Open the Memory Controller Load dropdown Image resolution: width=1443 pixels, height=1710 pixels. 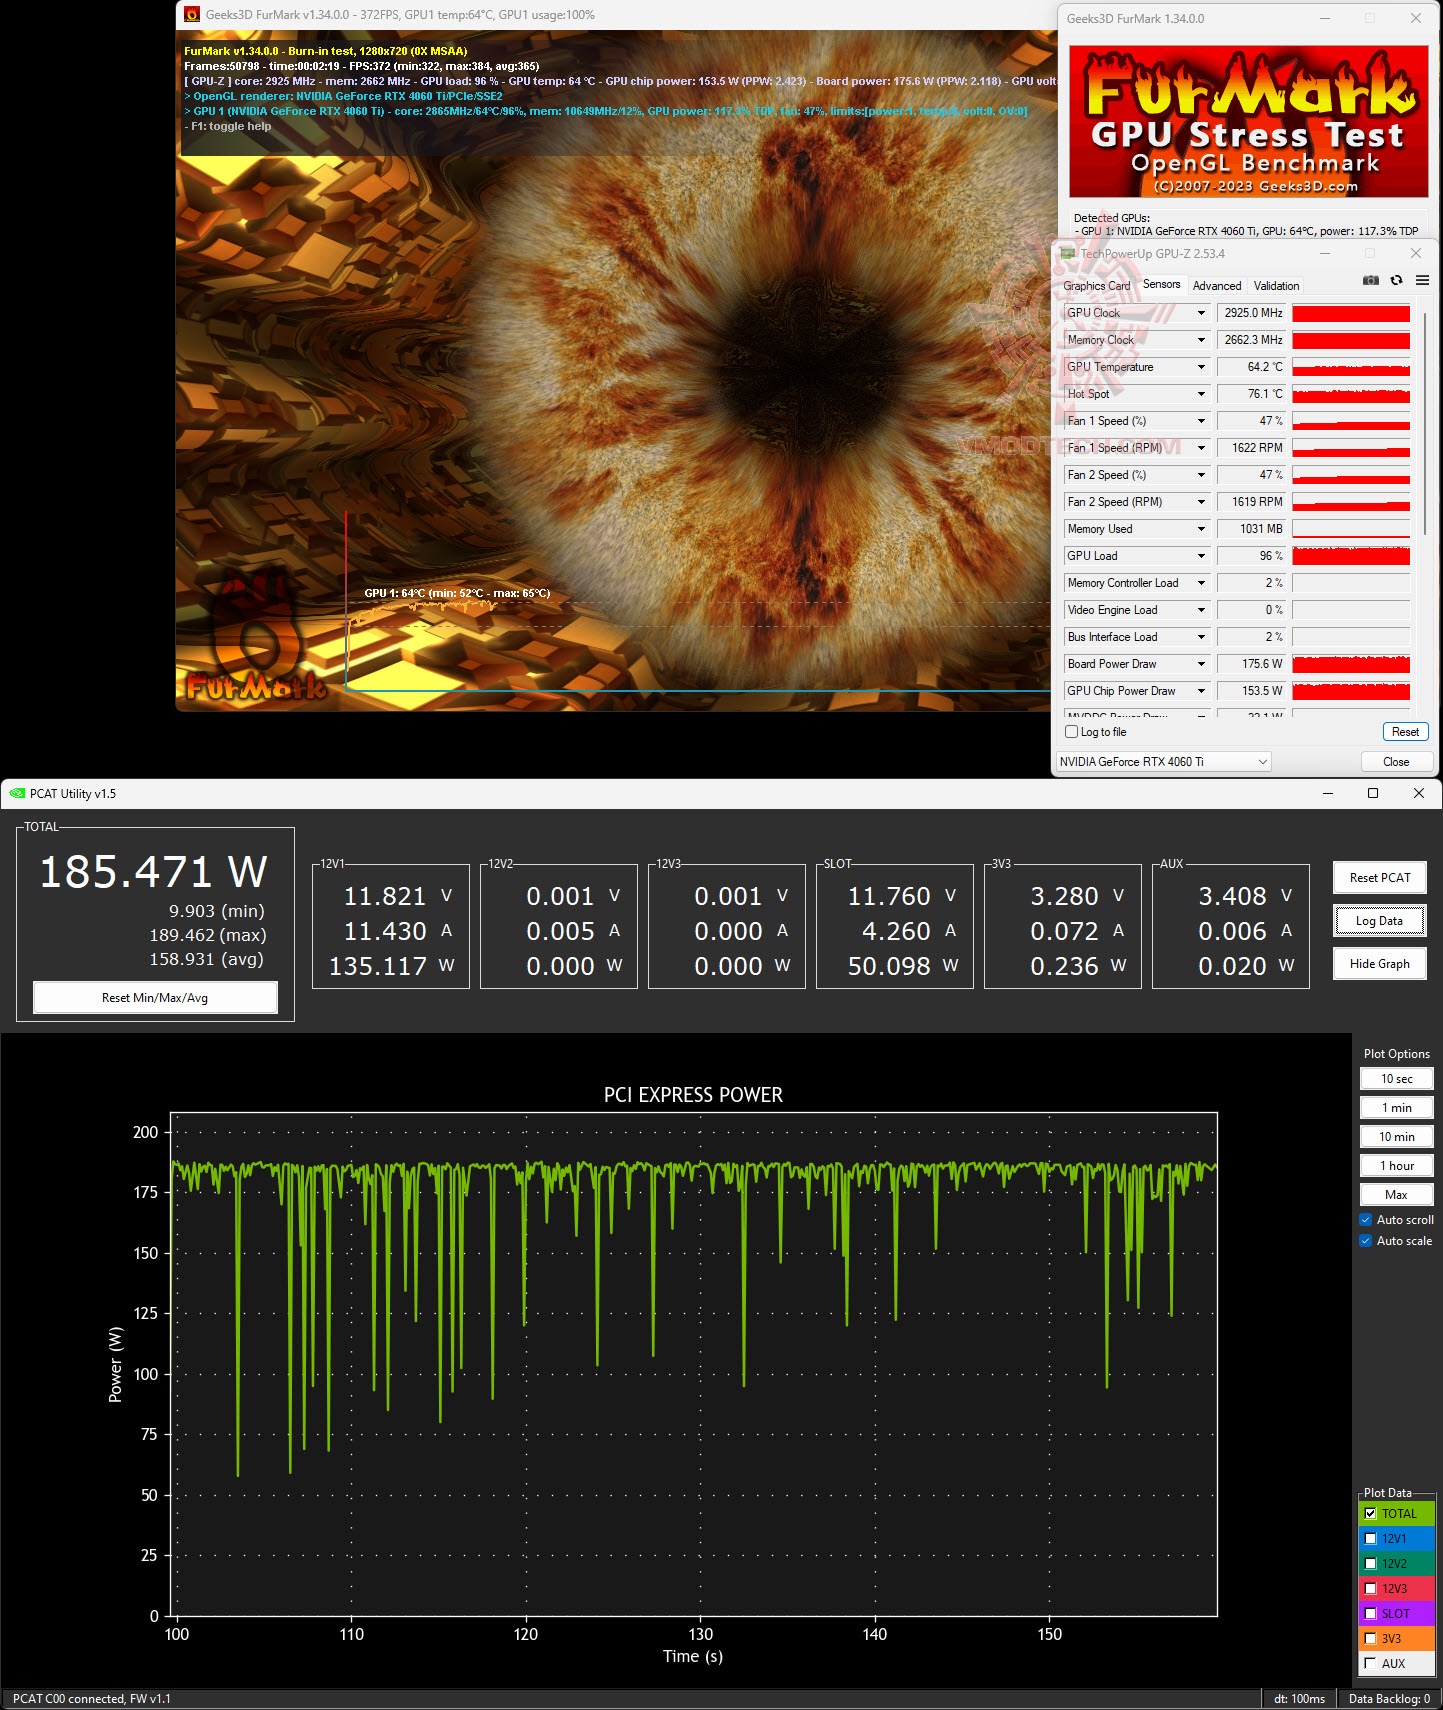coord(1201,583)
